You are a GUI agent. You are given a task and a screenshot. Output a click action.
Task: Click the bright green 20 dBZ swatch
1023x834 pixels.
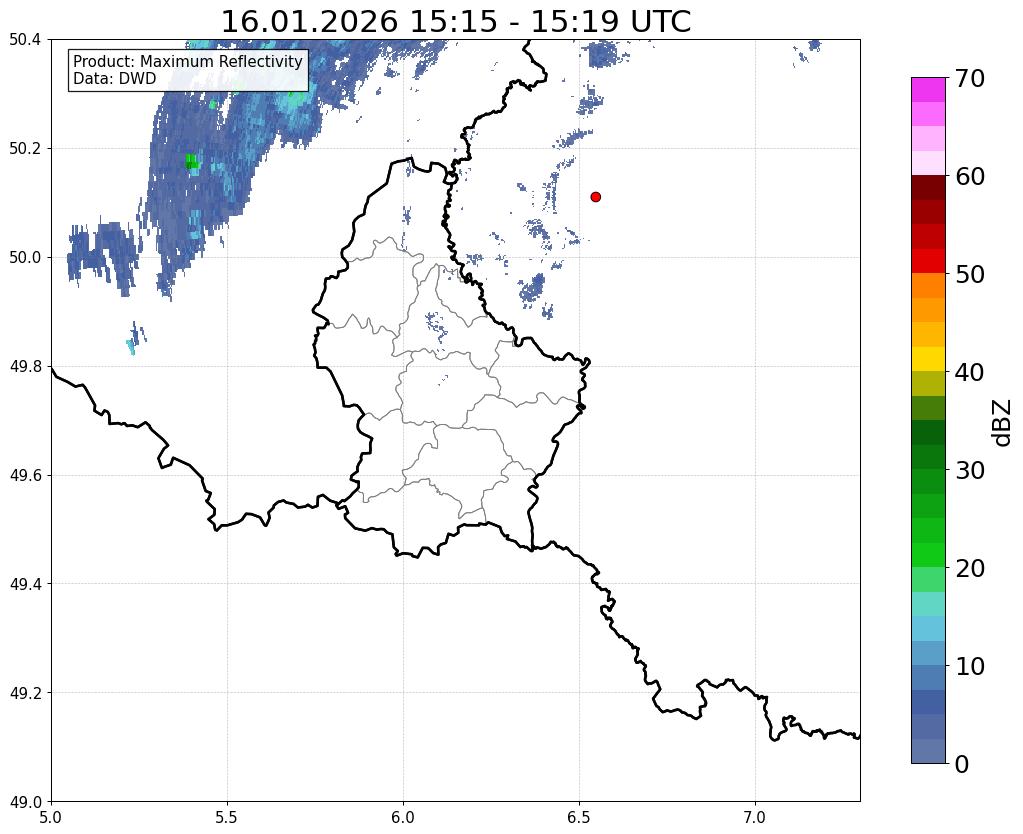[928, 555]
